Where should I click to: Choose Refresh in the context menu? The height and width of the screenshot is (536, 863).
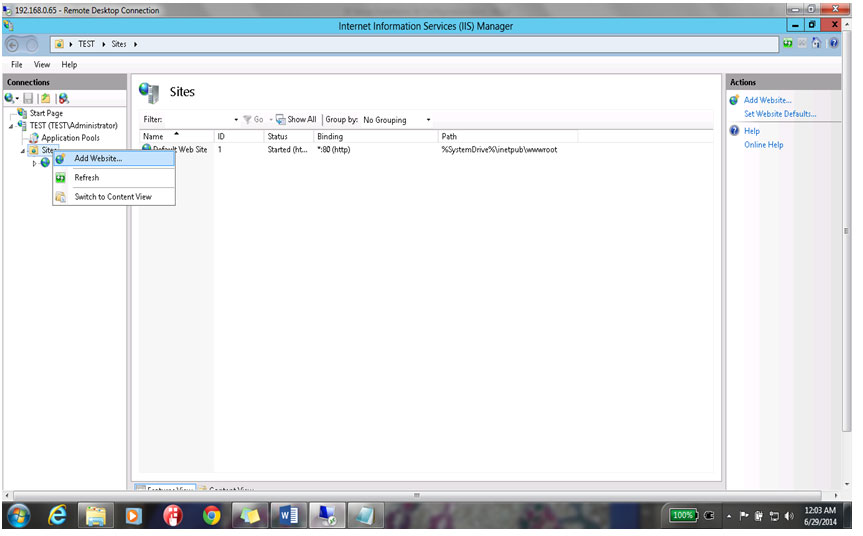pos(114,178)
